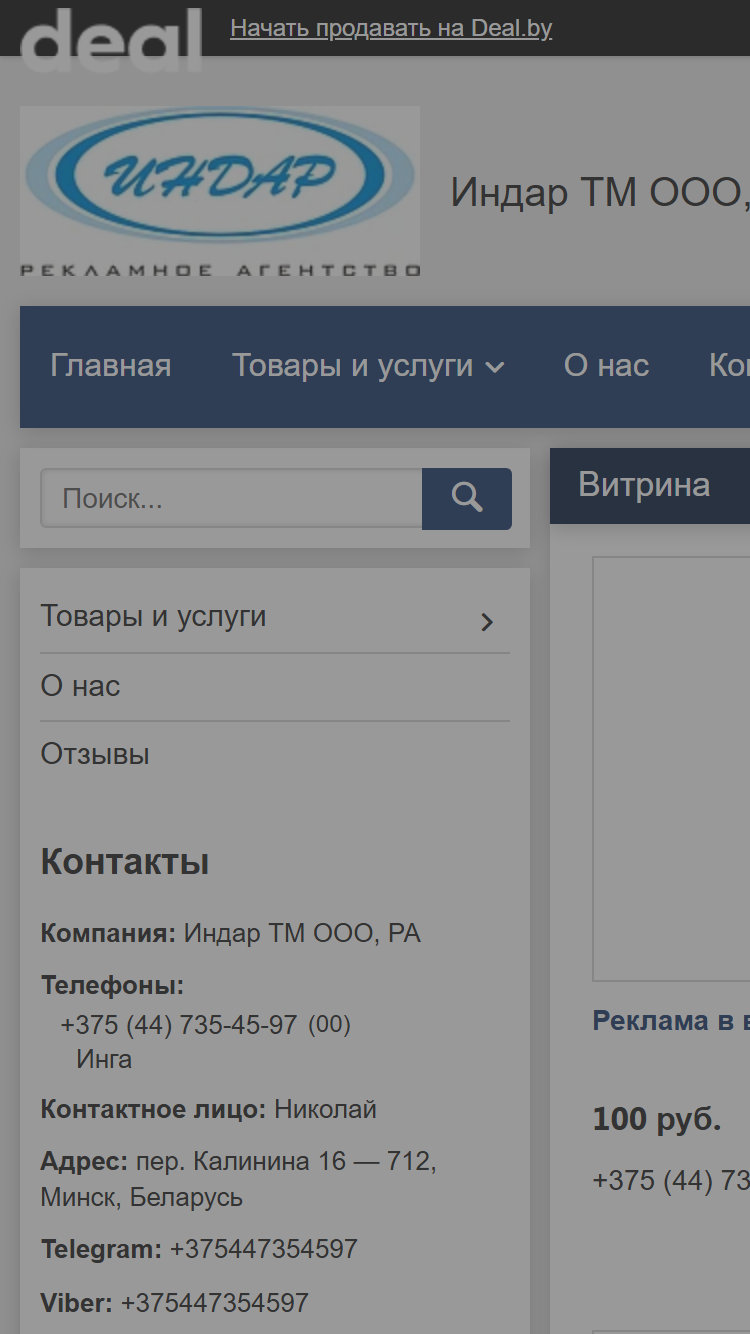Open Товары и услуги in sidebar
The width and height of the screenshot is (750, 1334).
tap(153, 616)
